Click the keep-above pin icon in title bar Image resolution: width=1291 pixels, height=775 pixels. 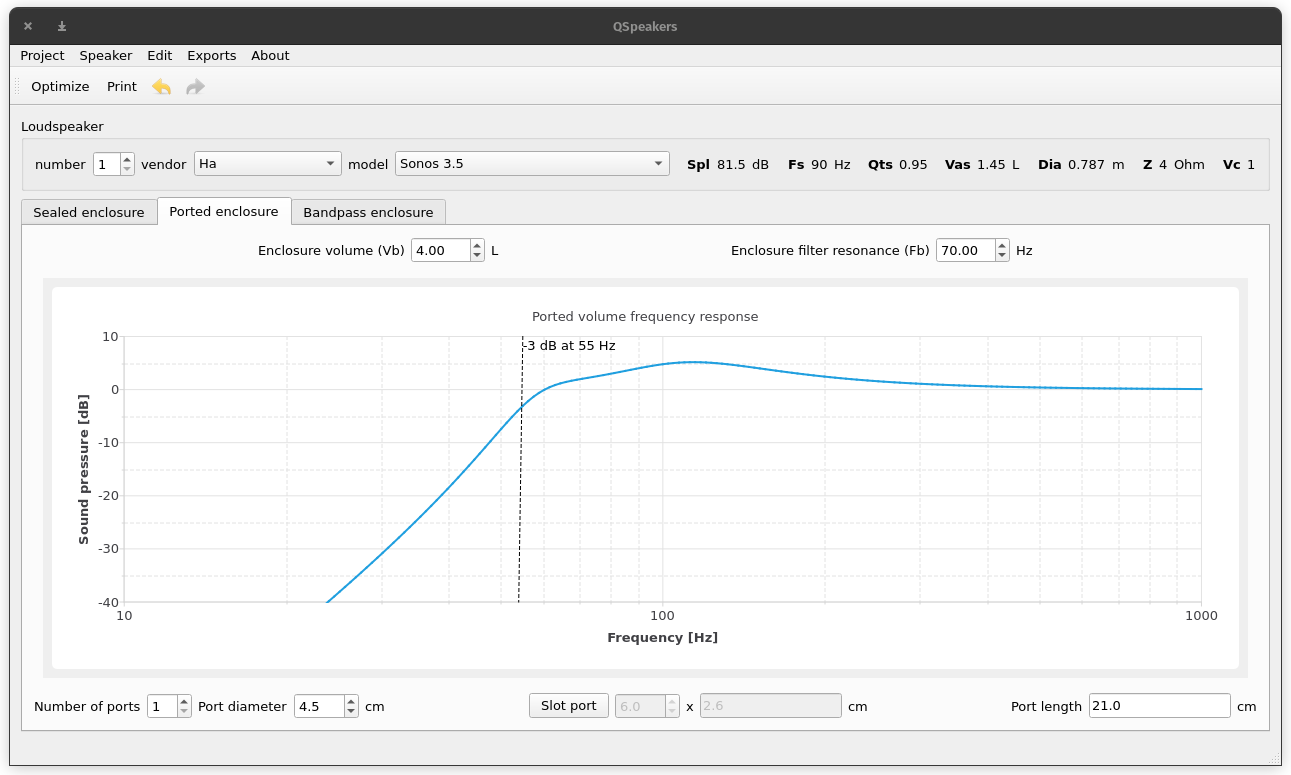[62, 26]
